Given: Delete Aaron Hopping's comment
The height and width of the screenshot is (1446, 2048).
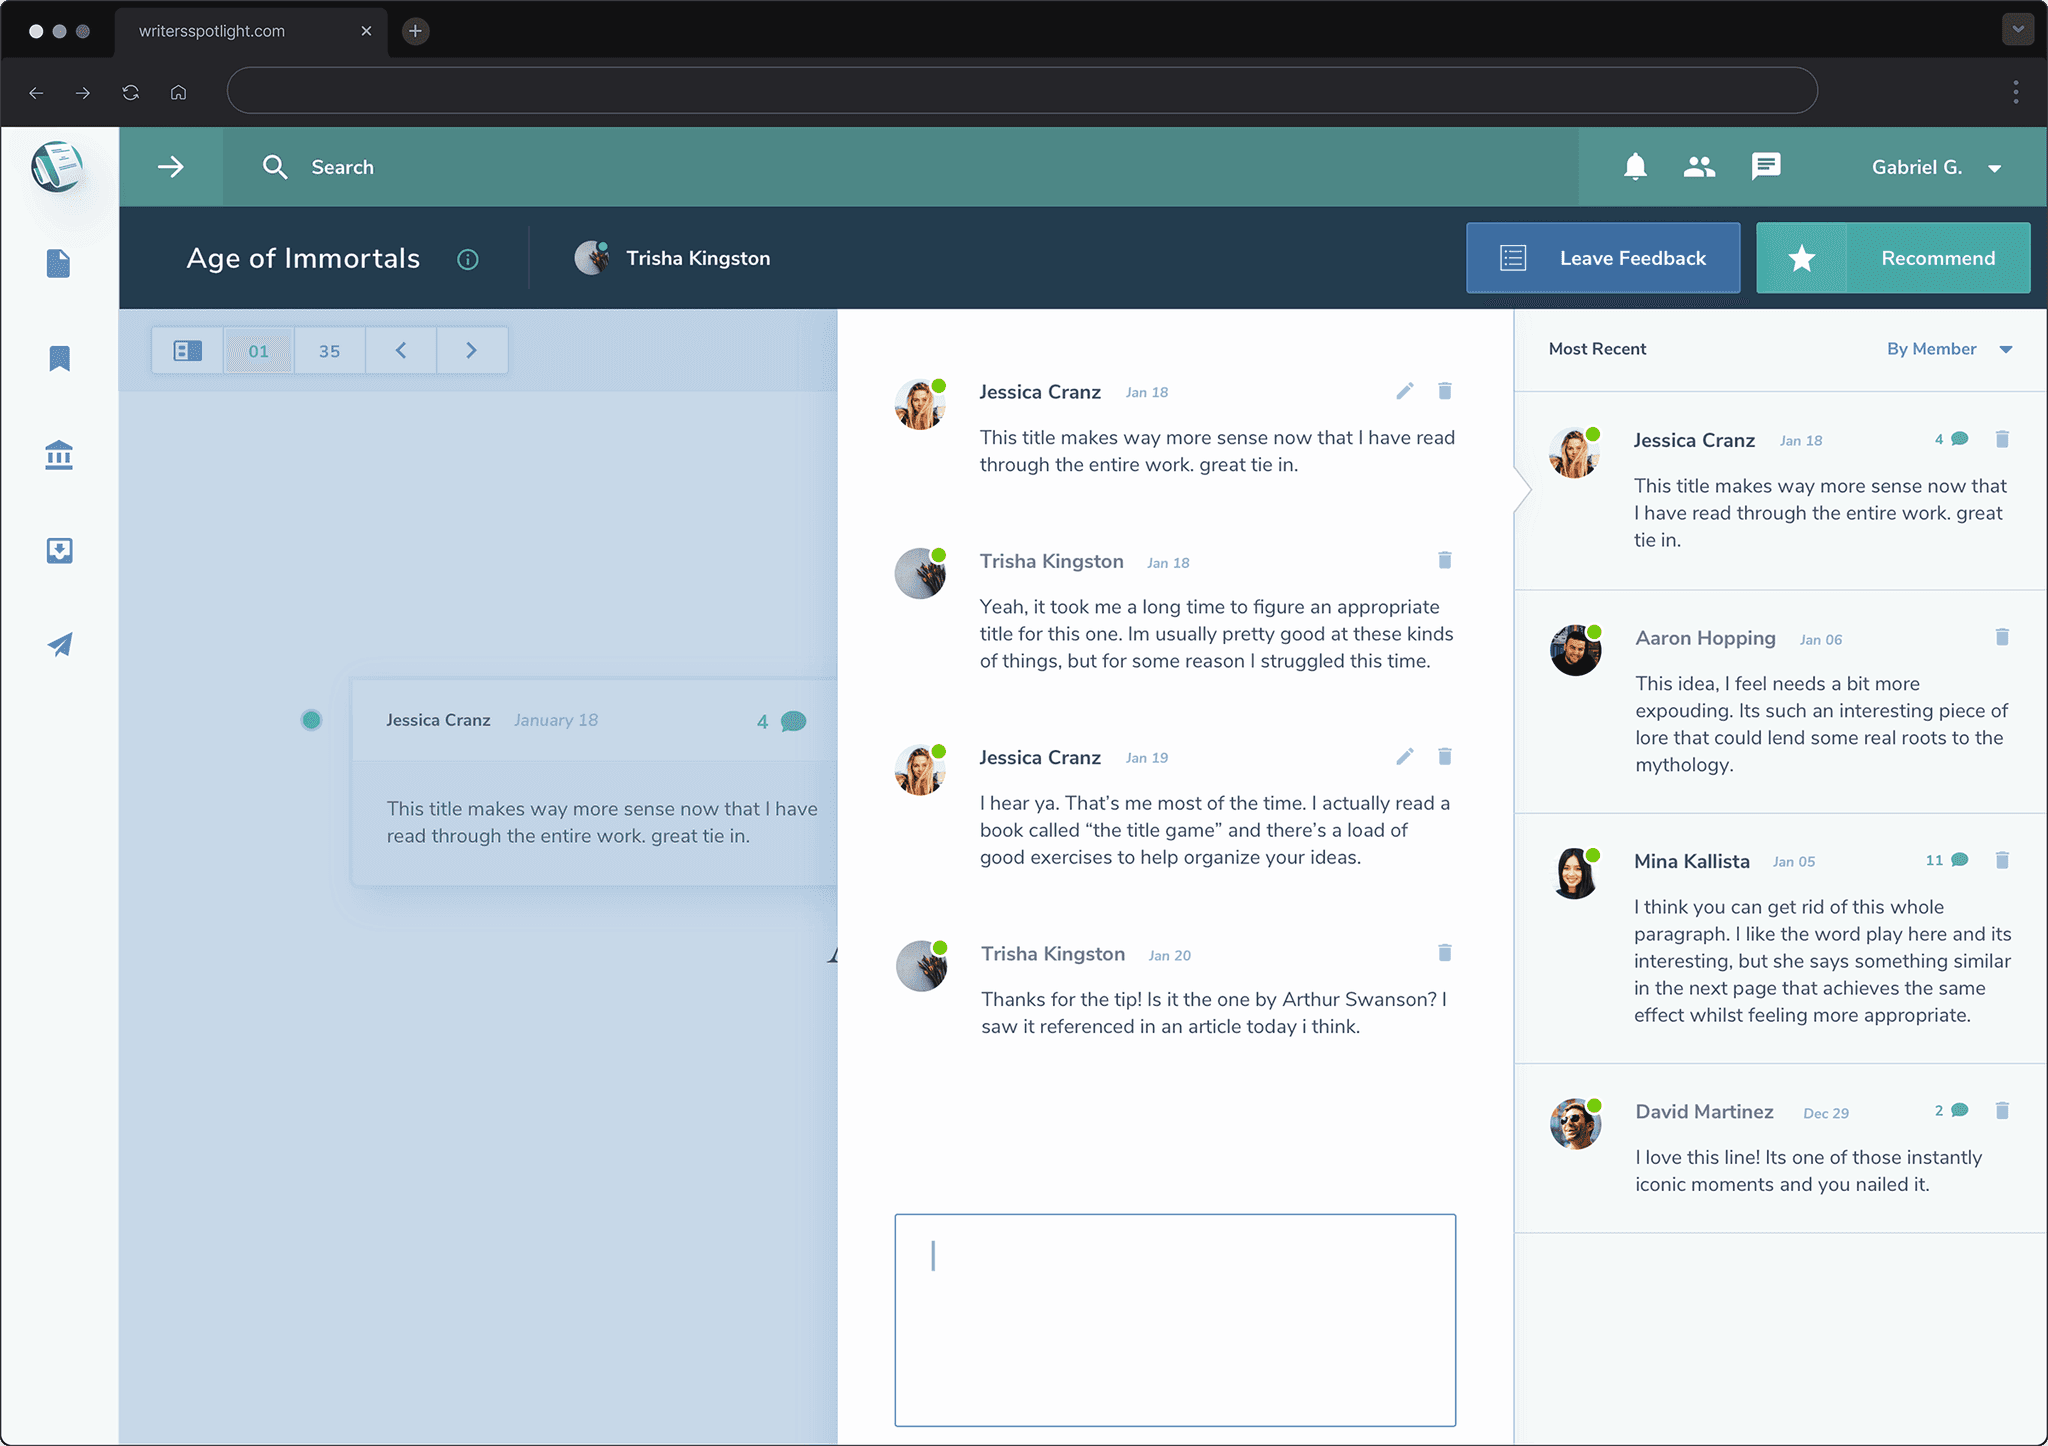Looking at the screenshot, I should (2002, 637).
